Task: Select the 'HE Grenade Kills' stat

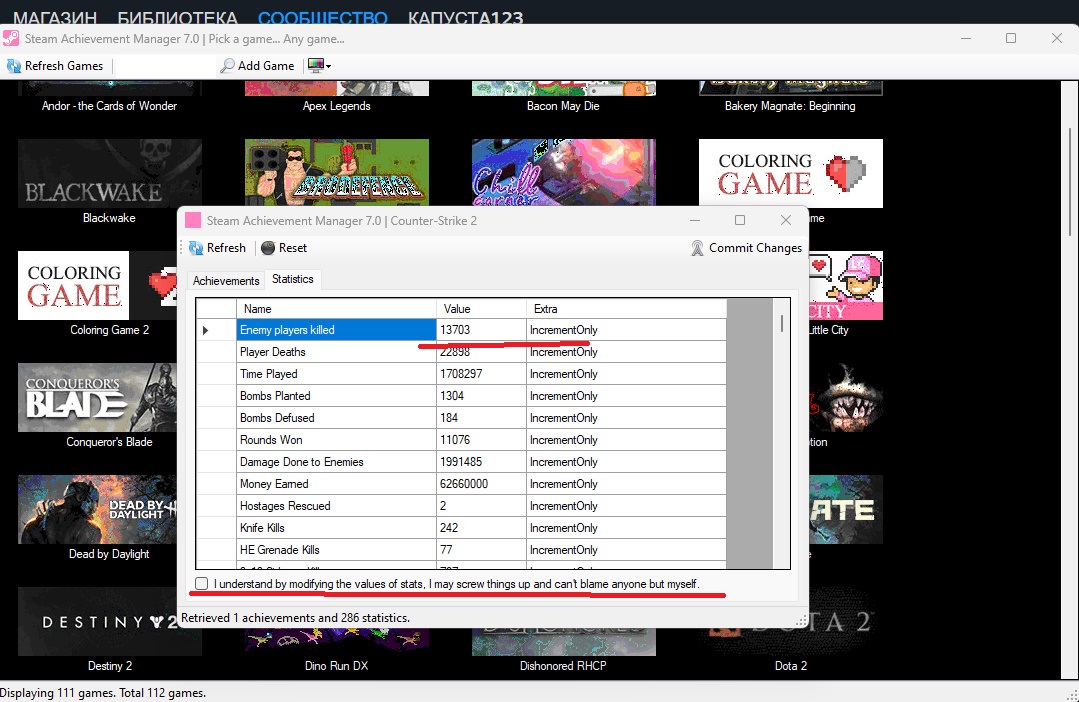Action: coord(336,550)
